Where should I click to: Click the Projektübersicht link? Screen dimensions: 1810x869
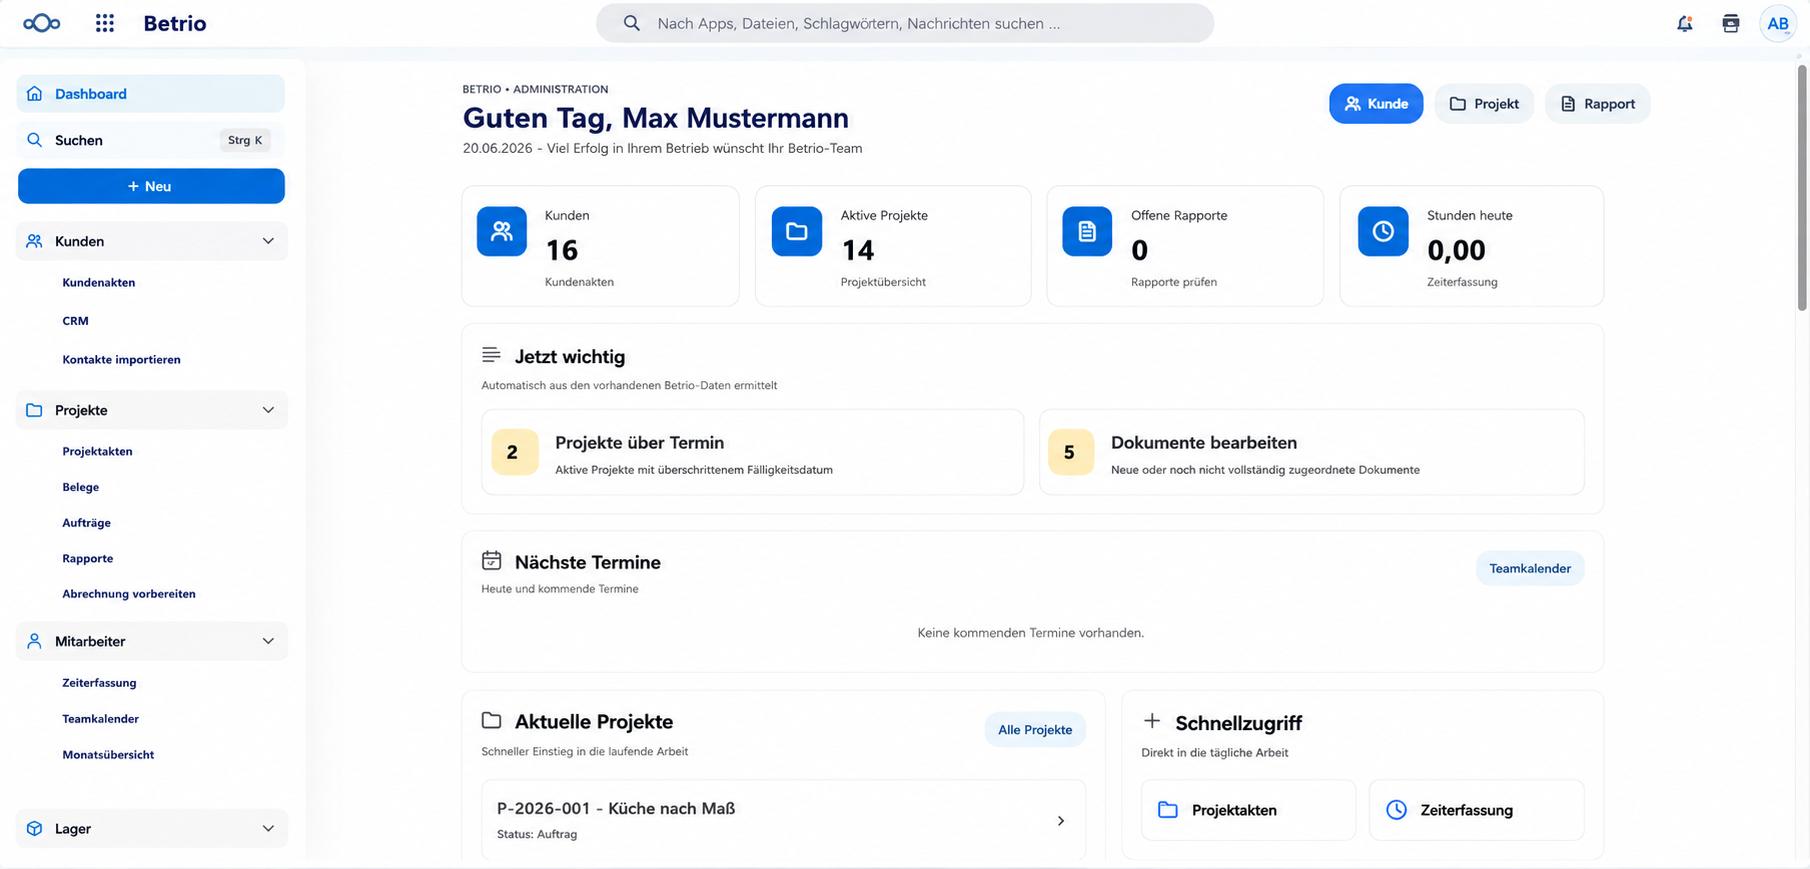click(x=883, y=282)
